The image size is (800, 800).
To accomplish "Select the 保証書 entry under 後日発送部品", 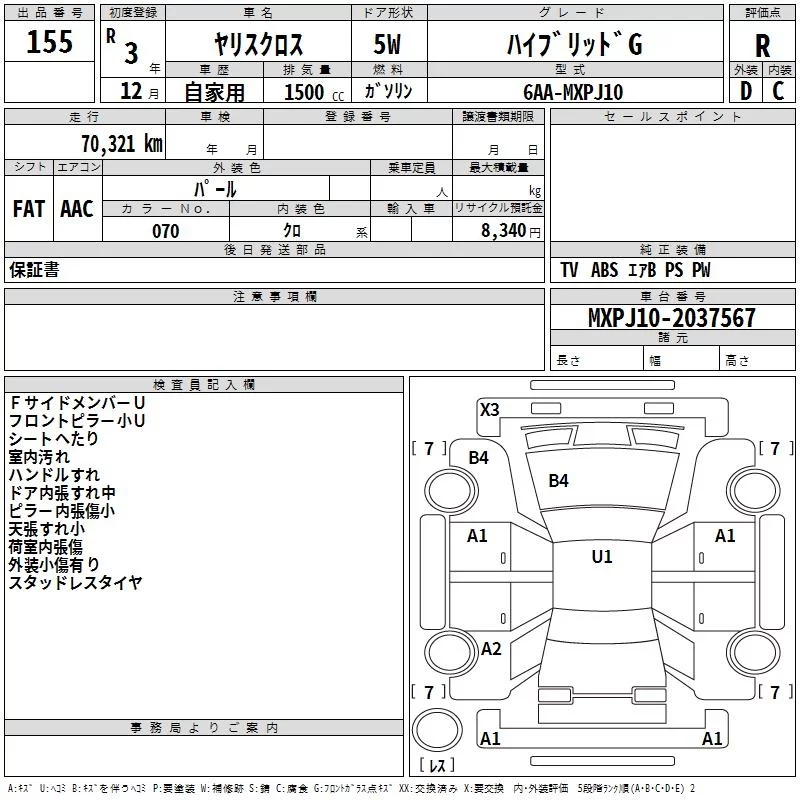I will [34, 270].
